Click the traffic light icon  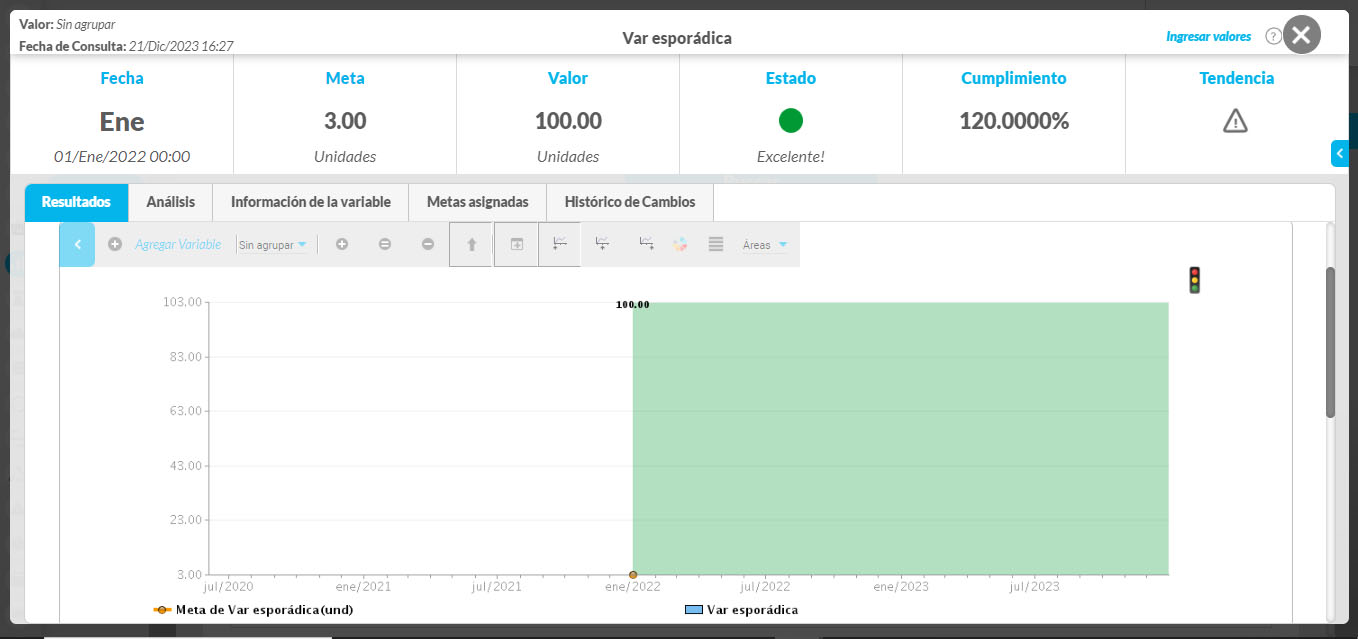tap(1194, 280)
